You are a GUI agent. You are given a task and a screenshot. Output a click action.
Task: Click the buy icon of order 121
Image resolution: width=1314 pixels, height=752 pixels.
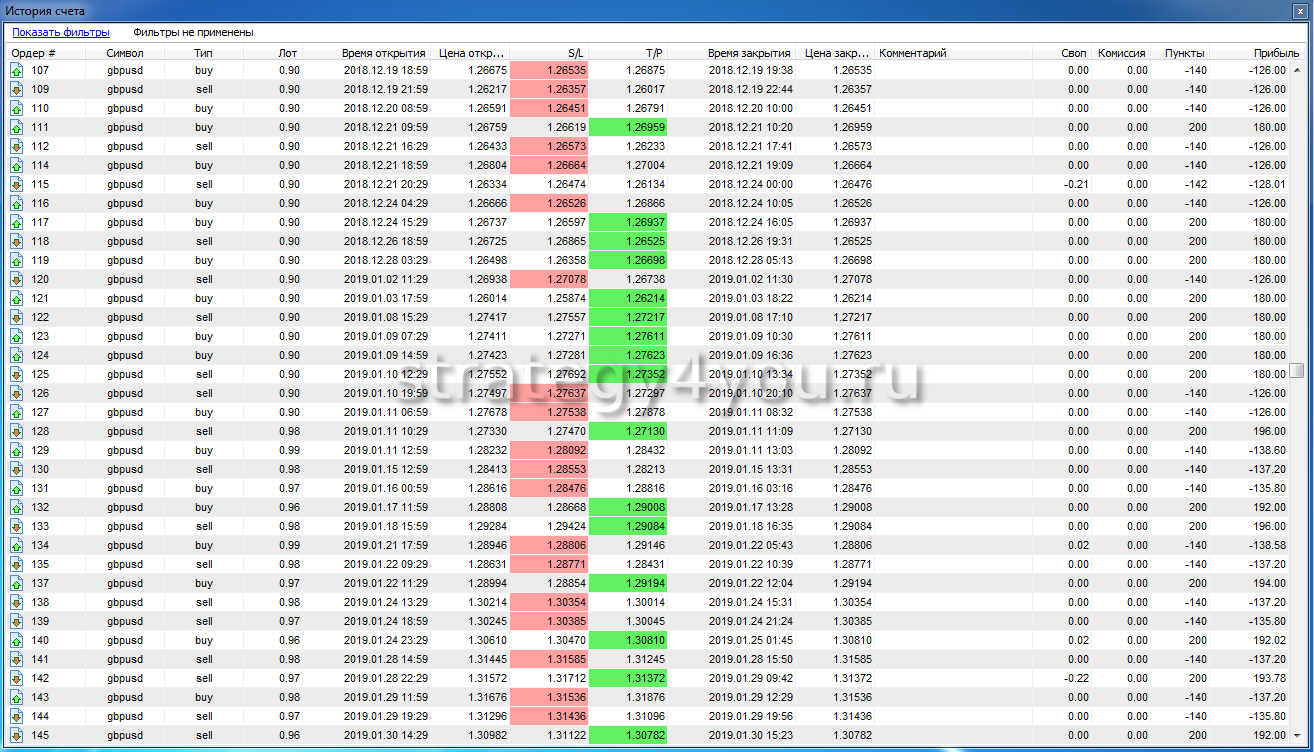[x=16, y=298]
